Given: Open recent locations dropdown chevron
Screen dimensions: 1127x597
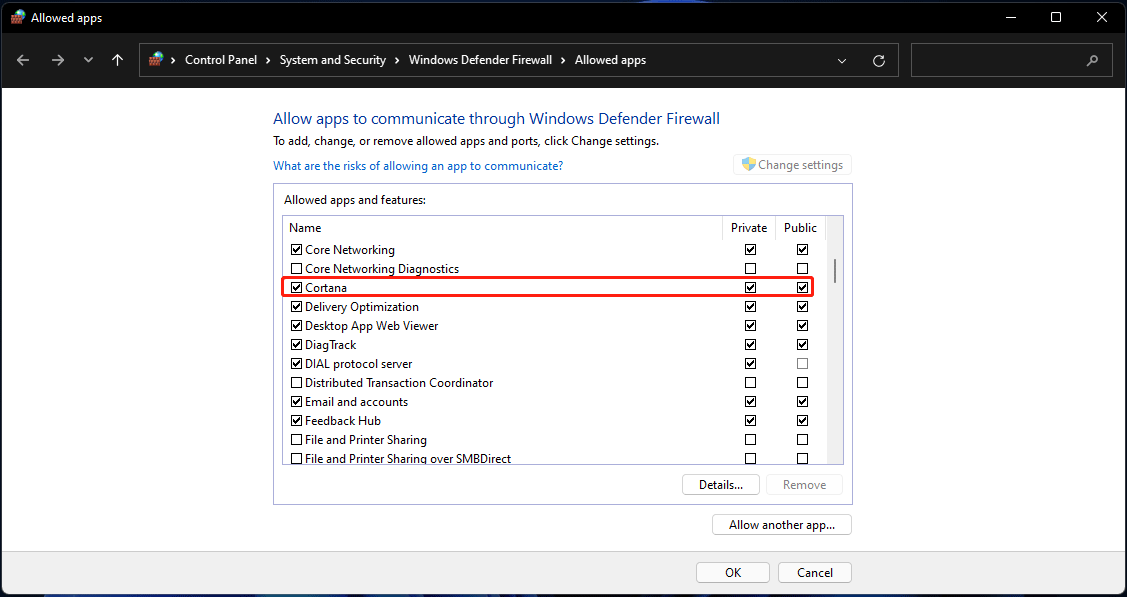Looking at the screenshot, I should [x=88, y=60].
